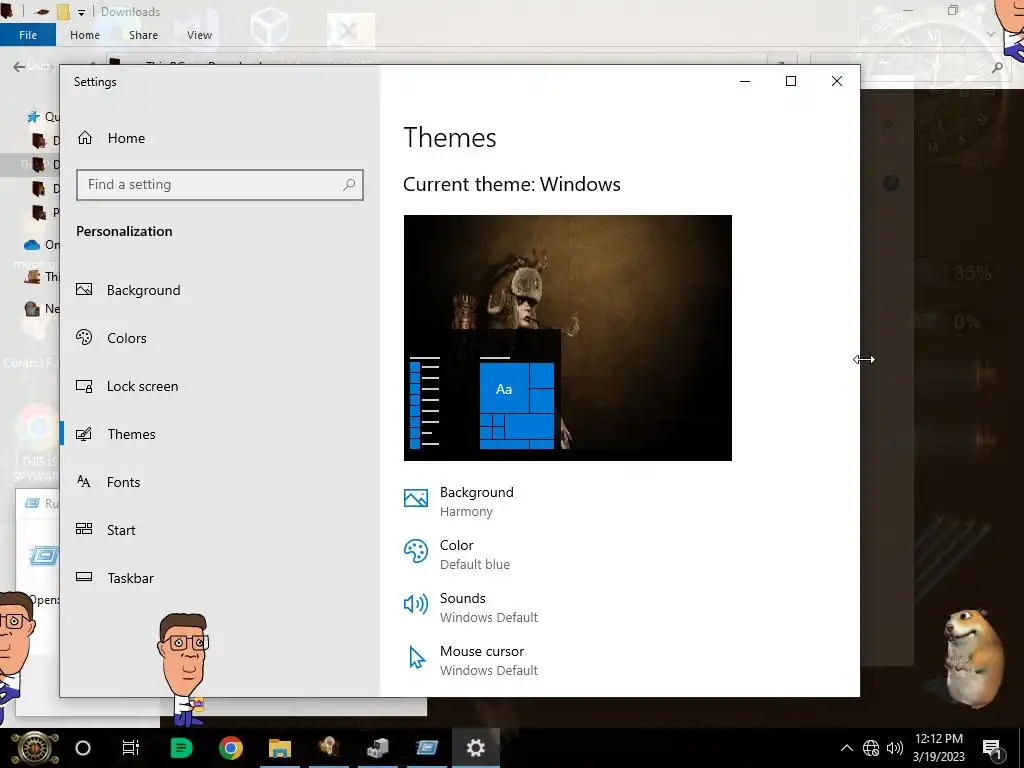
Task: Show hidden tray icons chevron
Action: tap(846, 748)
